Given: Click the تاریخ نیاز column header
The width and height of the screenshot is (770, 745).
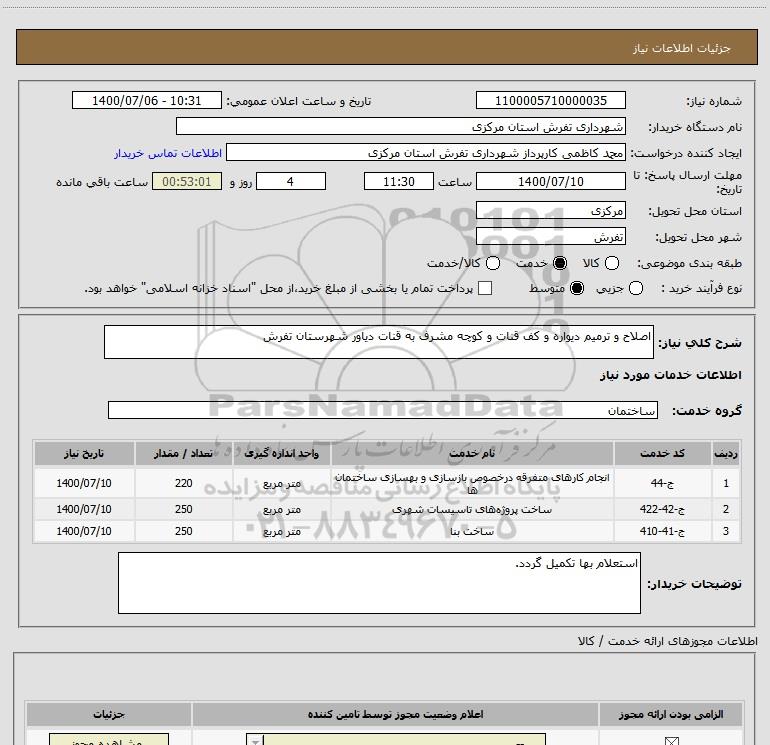Looking at the screenshot, I should pyautogui.click(x=84, y=454).
